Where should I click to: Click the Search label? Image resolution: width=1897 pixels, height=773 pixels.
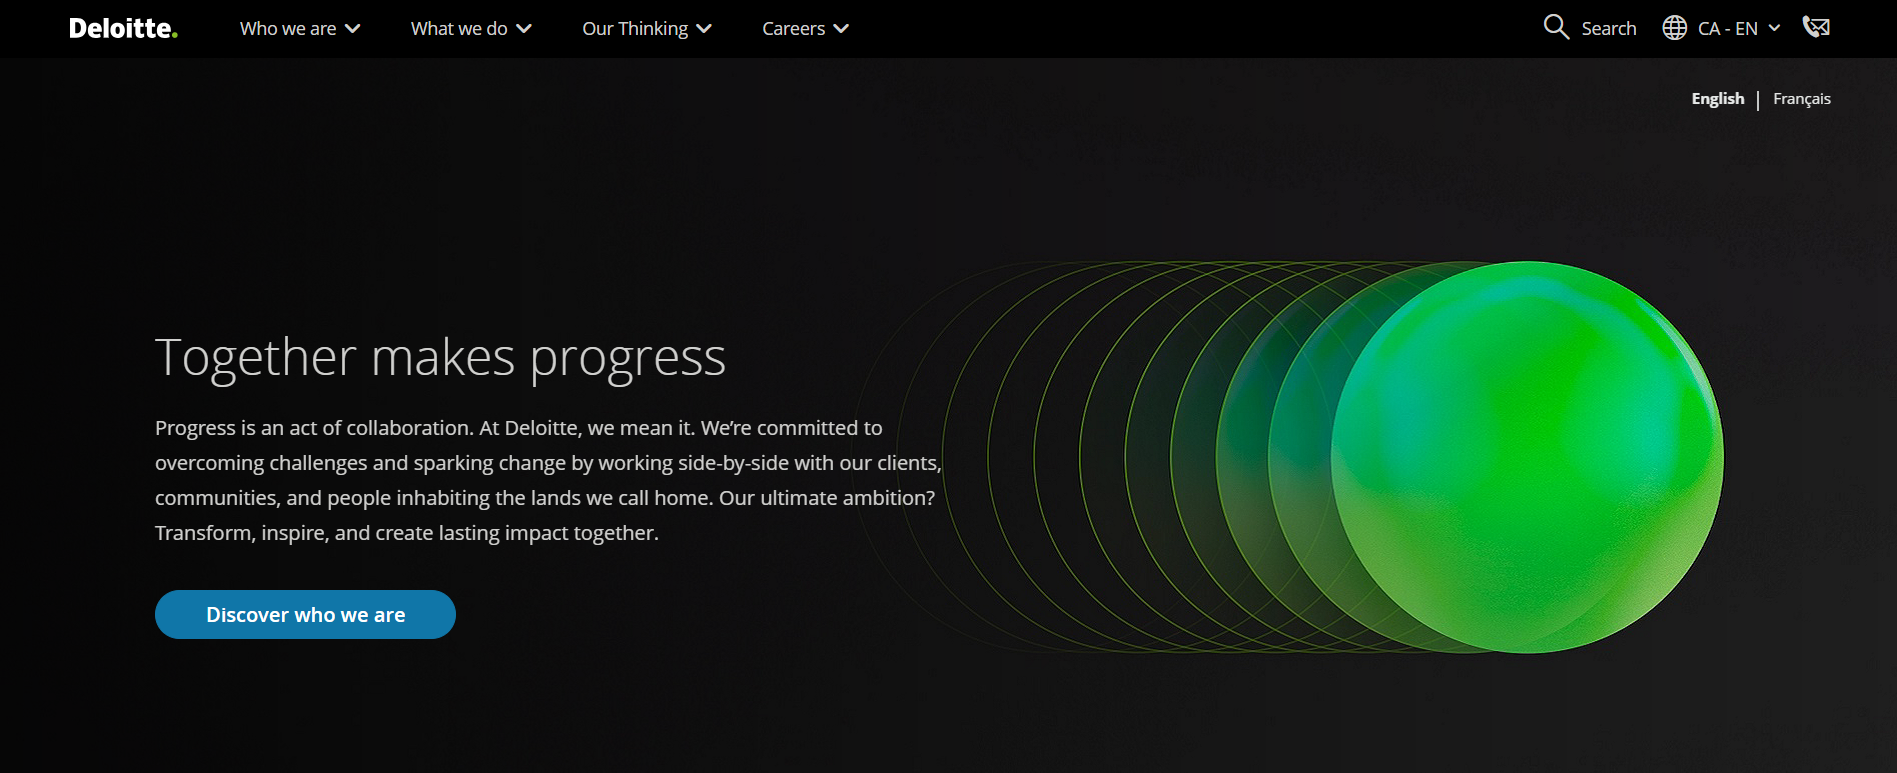click(1609, 29)
